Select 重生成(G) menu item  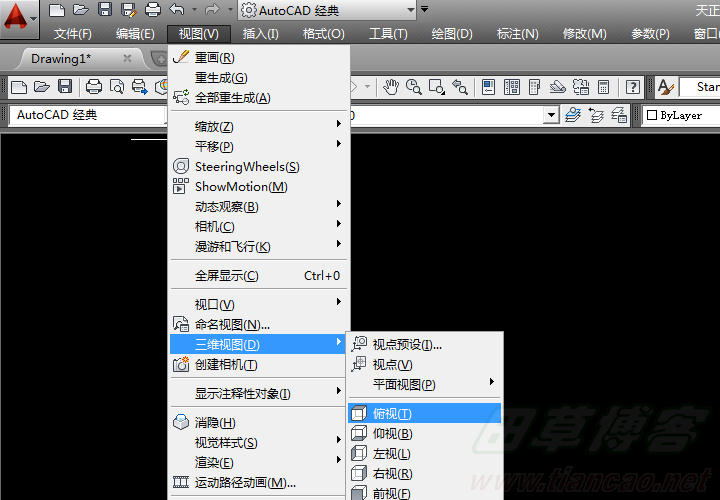point(259,78)
